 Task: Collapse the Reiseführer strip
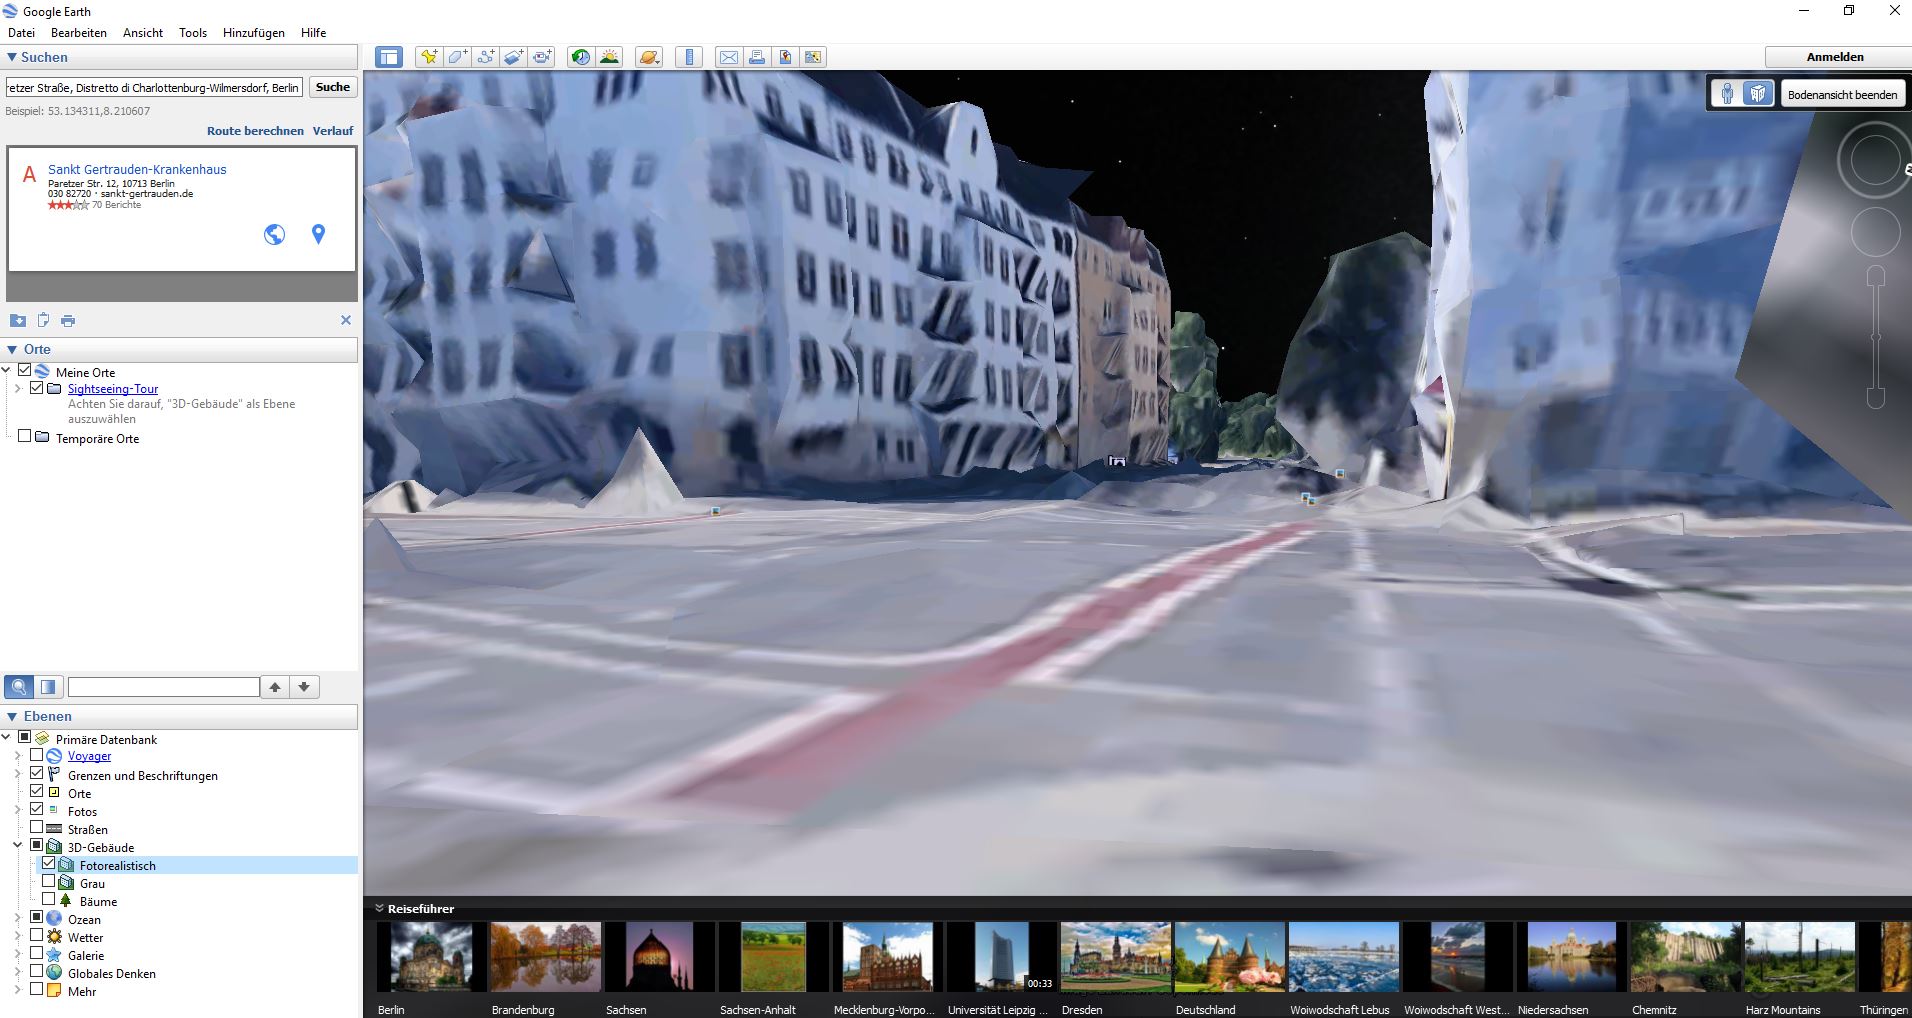tap(380, 908)
